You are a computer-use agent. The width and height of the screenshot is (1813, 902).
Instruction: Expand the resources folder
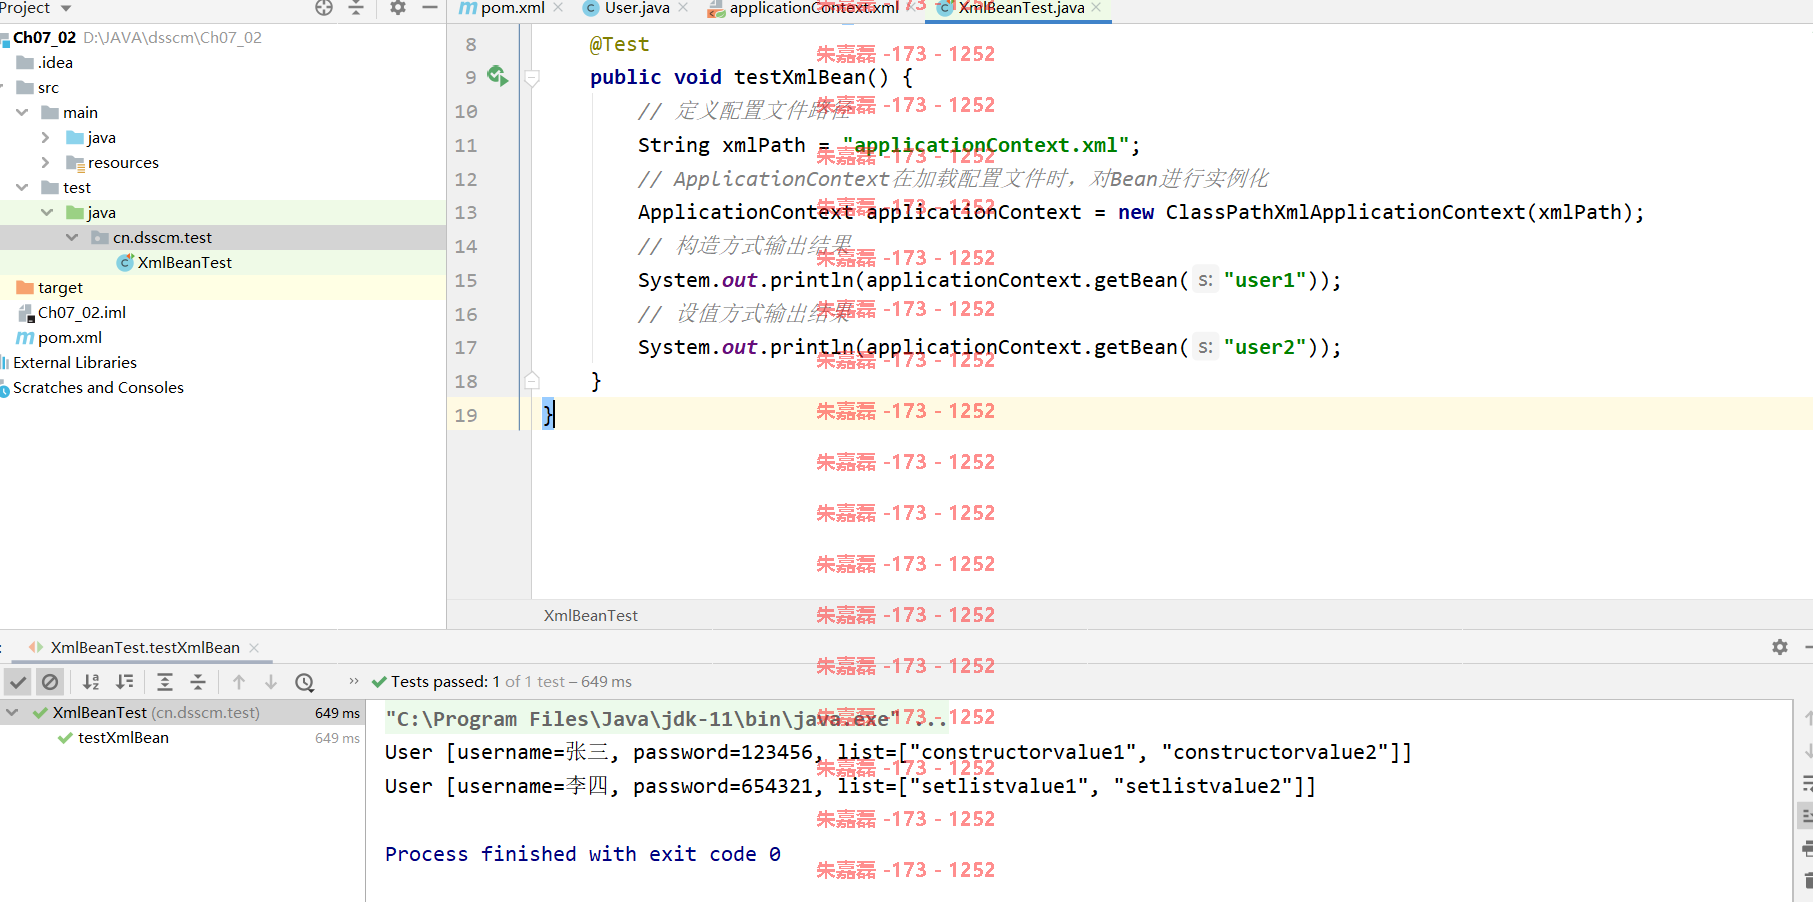[x=46, y=162]
